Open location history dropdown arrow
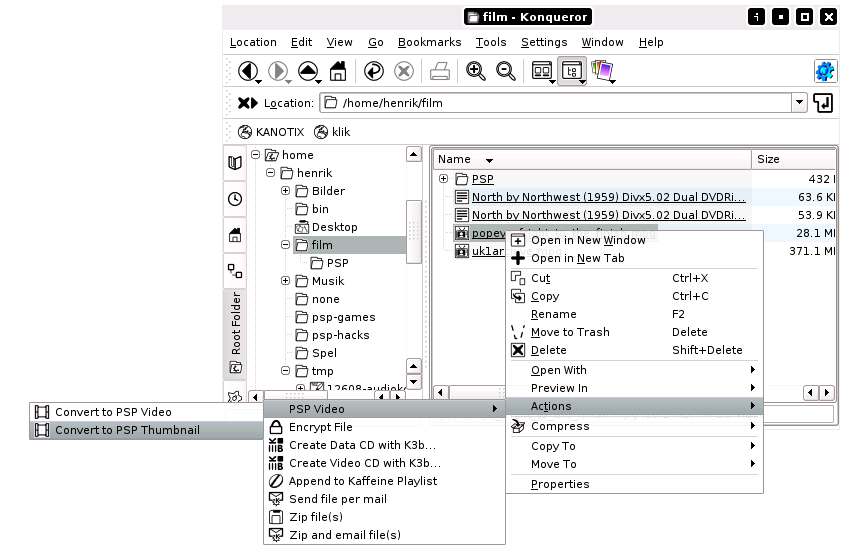 (799, 102)
